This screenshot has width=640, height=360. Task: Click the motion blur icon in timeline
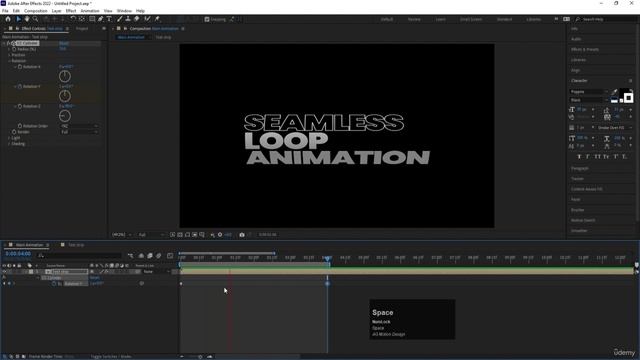click(x=158, y=256)
